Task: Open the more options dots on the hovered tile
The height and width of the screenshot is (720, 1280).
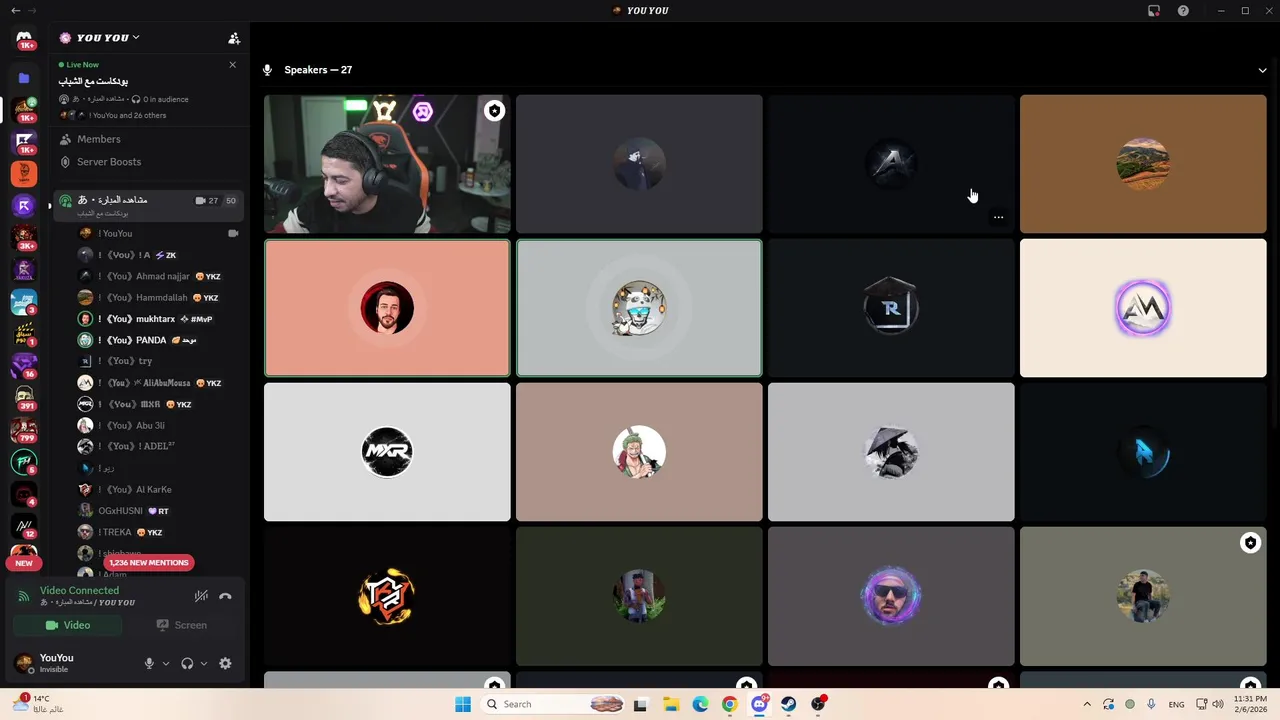Action: (998, 217)
